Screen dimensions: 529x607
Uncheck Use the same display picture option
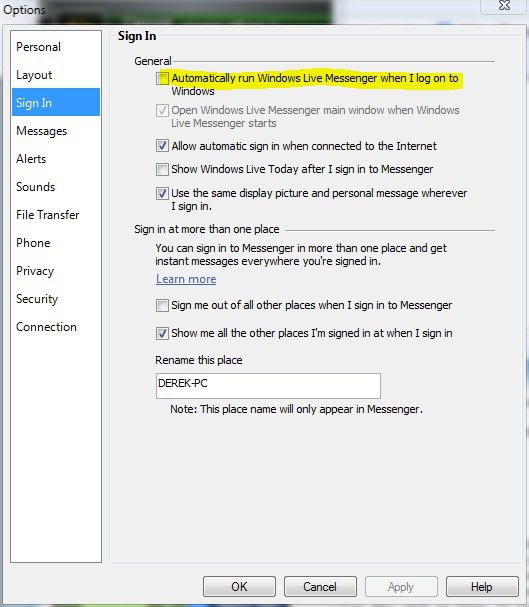tap(162, 193)
